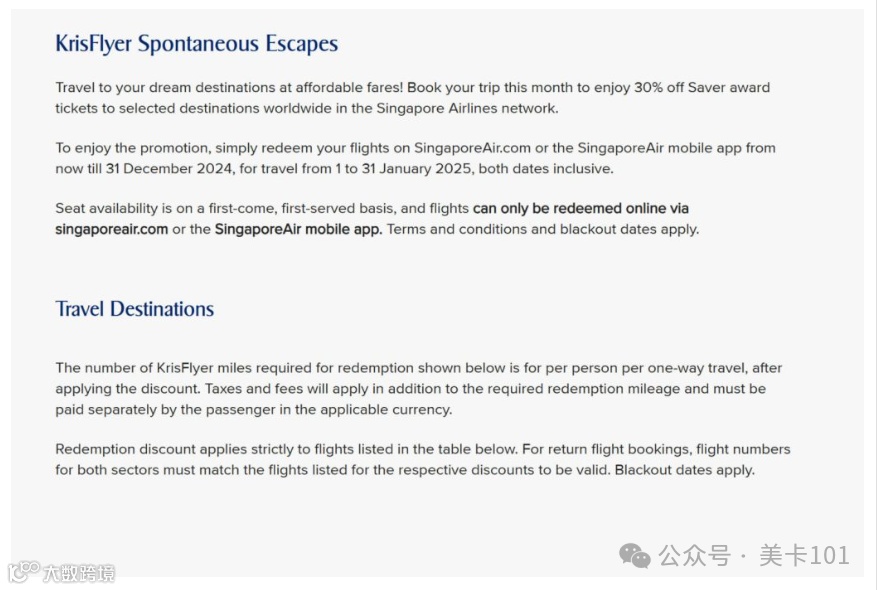Click the Travel Destinations heading
877x590 pixels.
point(135,309)
